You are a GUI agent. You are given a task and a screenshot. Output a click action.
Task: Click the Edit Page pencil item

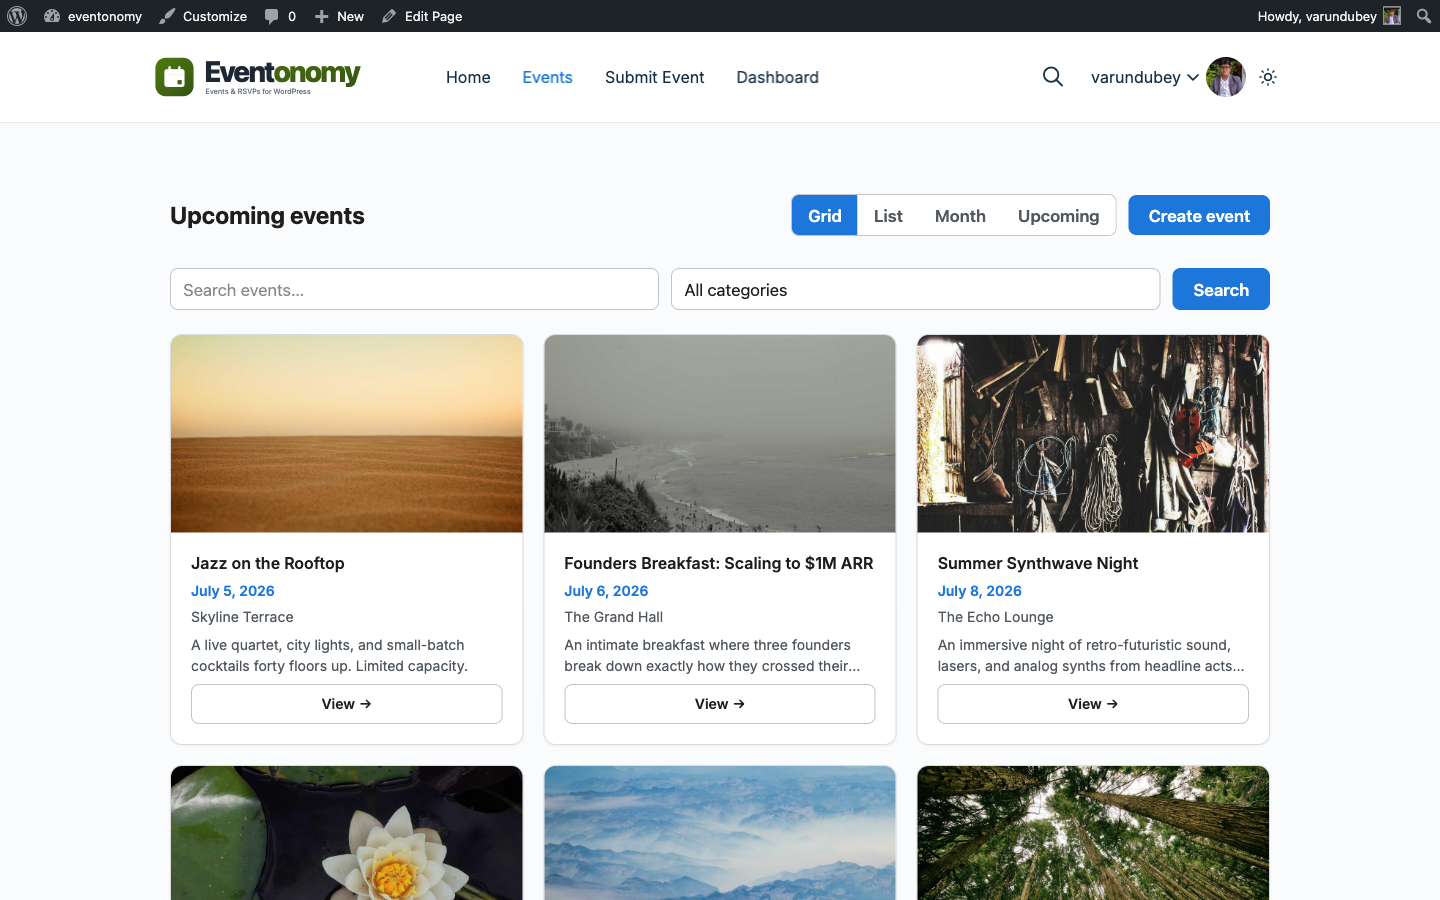[x=422, y=16]
